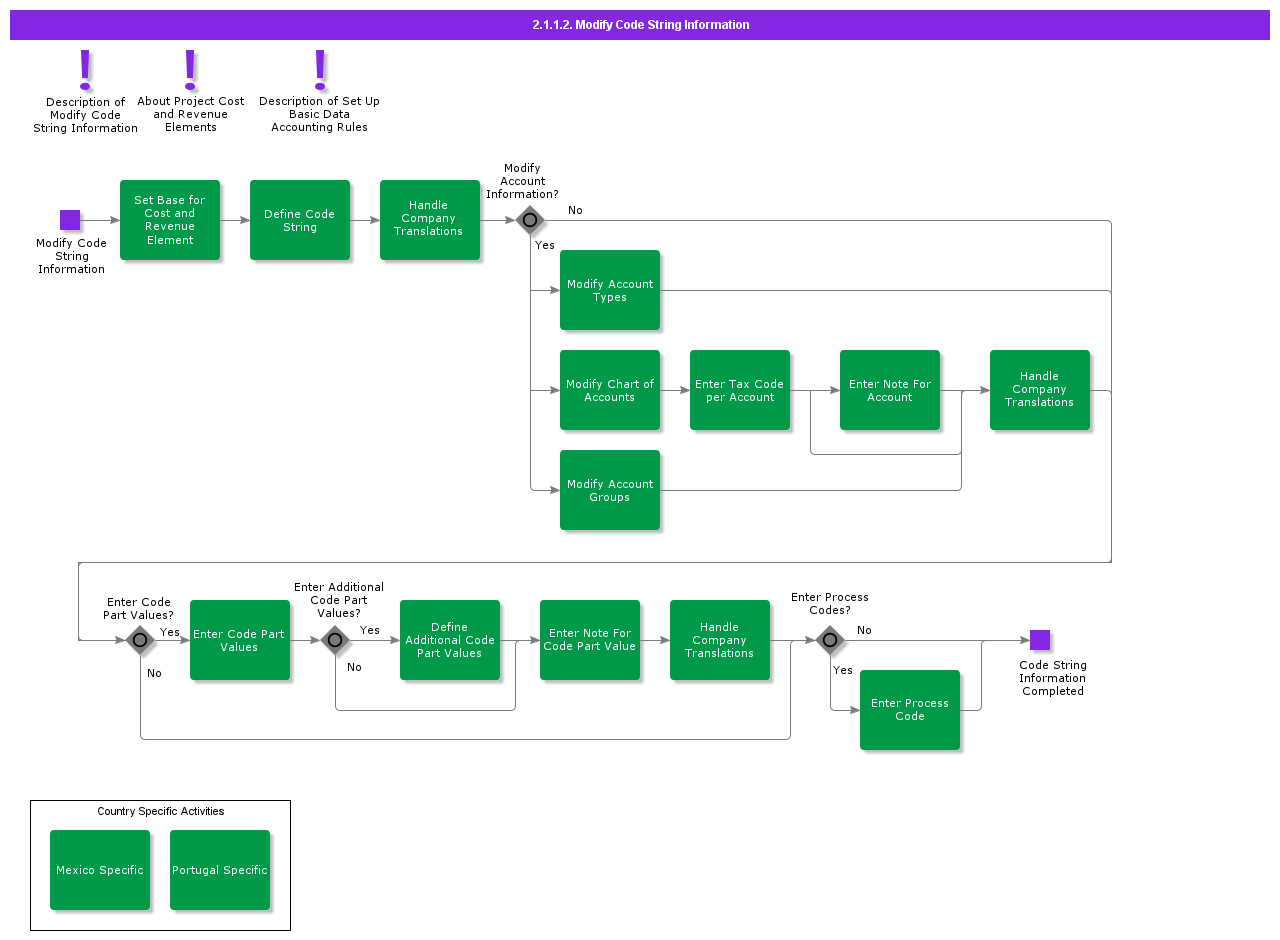
Task: Open the Mexico Specific activity
Action: 100,870
